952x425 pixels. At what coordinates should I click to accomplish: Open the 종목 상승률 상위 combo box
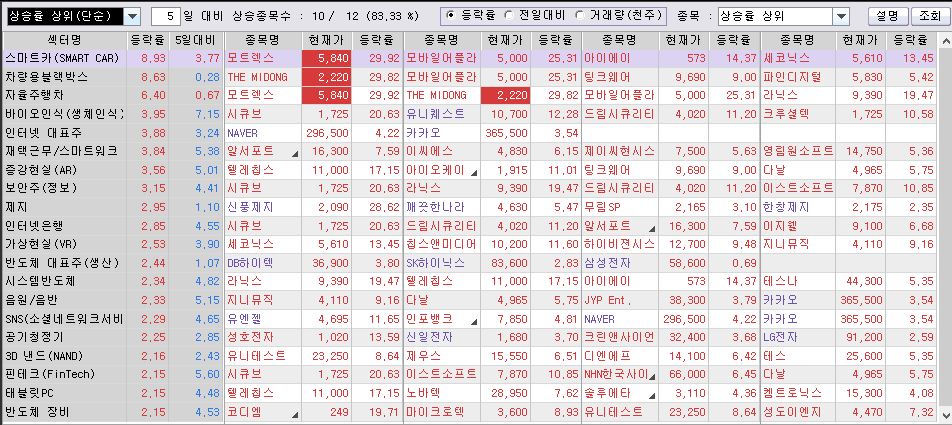click(783, 16)
